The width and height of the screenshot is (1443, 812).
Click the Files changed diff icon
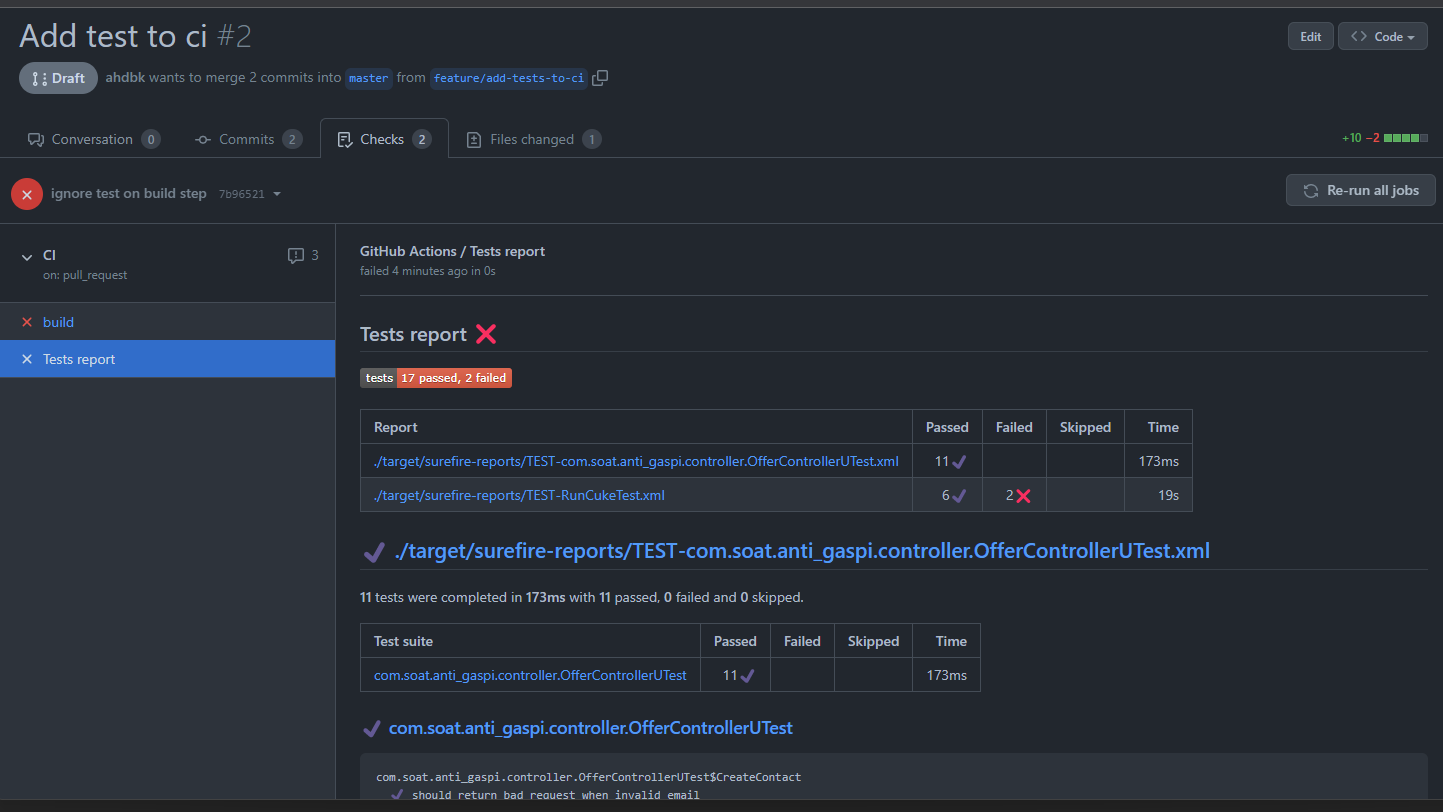click(x=474, y=140)
